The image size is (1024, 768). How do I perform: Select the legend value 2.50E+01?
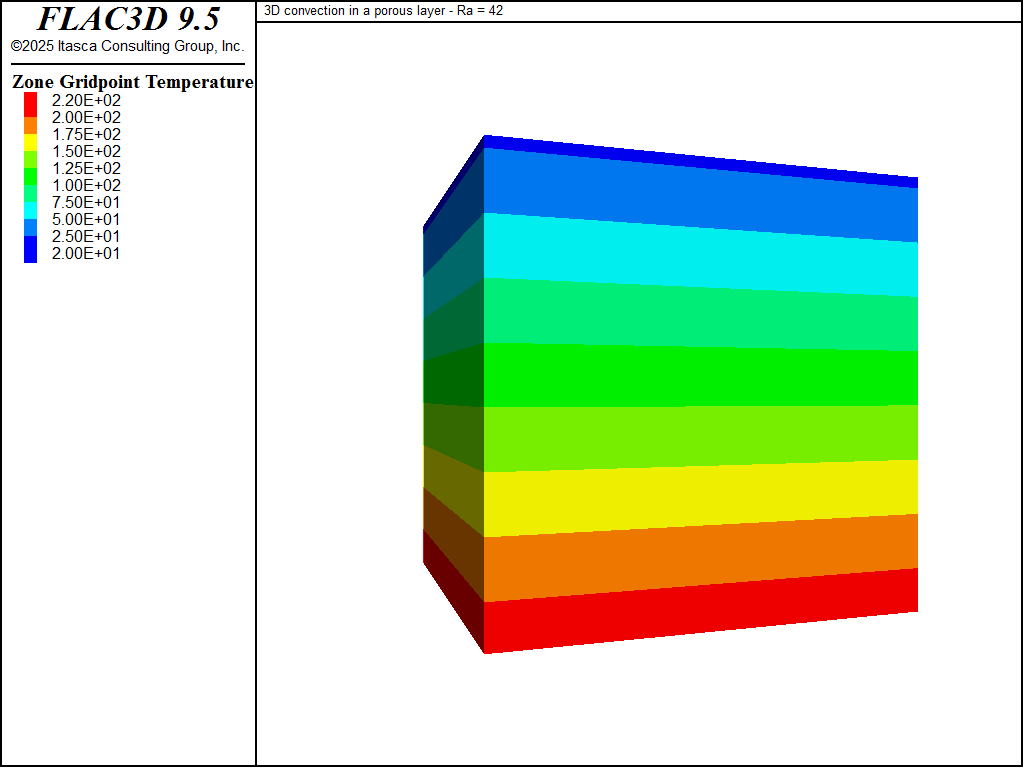tap(86, 236)
